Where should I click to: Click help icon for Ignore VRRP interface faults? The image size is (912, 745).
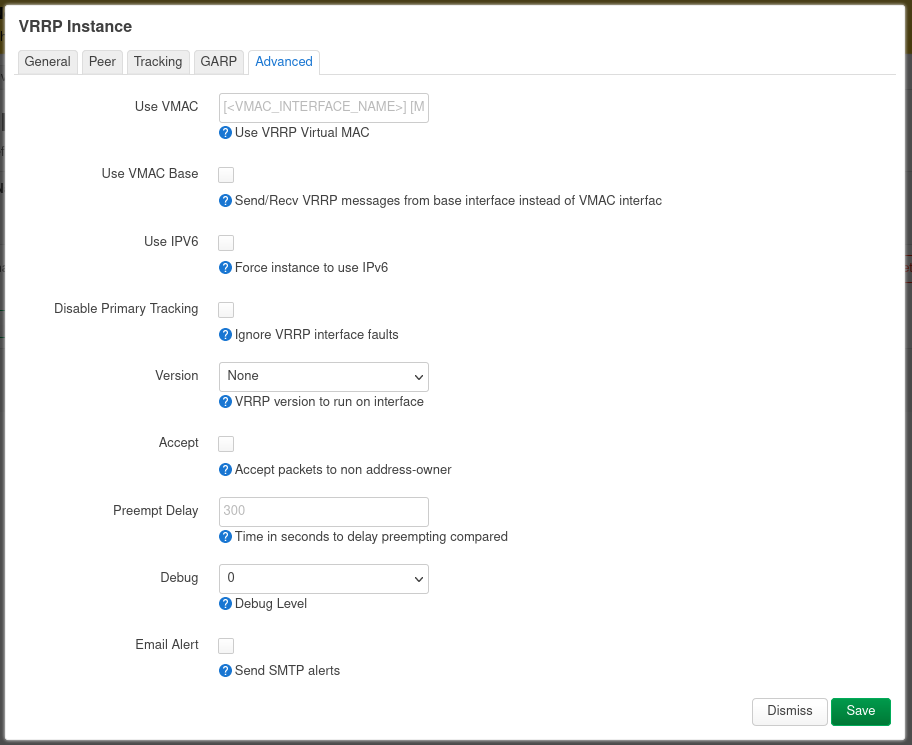(225, 334)
